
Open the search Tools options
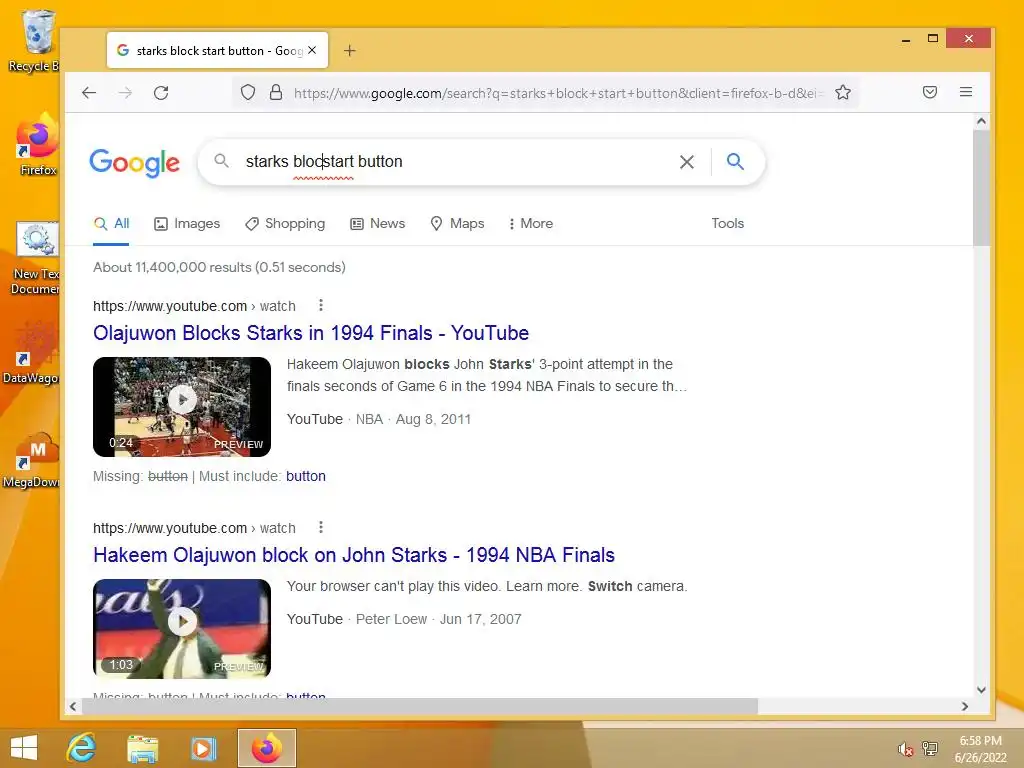click(x=728, y=223)
